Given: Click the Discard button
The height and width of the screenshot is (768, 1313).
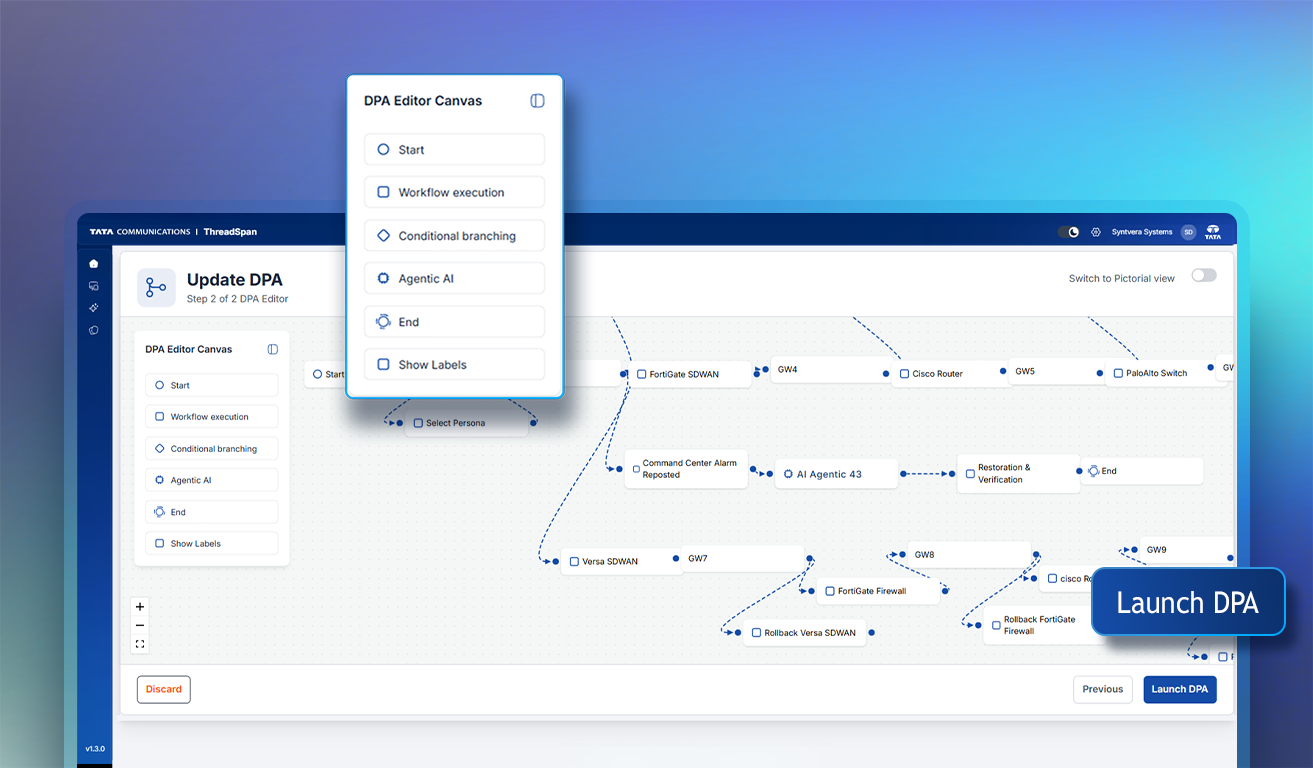Looking at the screenshot, I should tap(164, 689).
